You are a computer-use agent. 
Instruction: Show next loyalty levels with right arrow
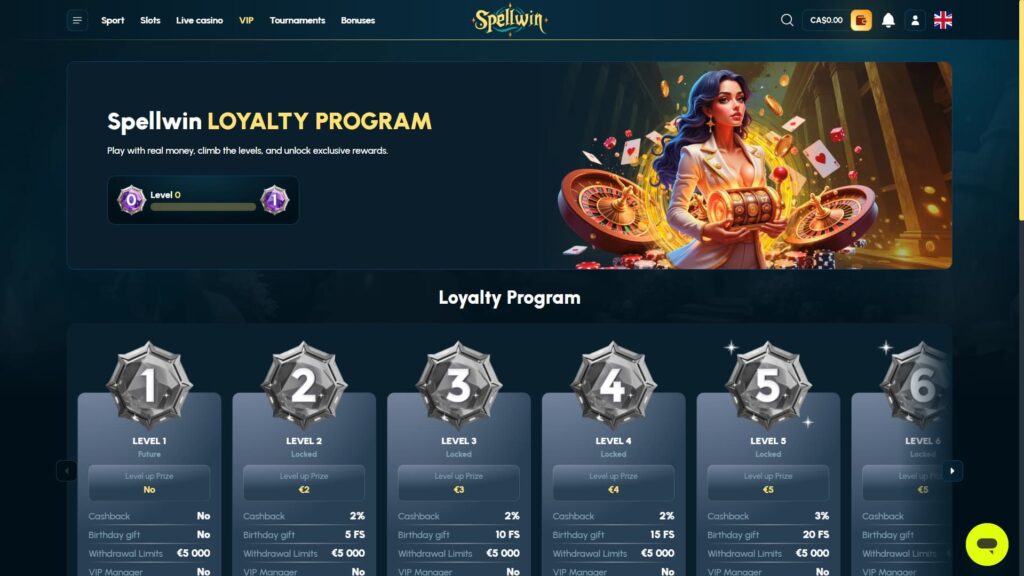(952, 471)
